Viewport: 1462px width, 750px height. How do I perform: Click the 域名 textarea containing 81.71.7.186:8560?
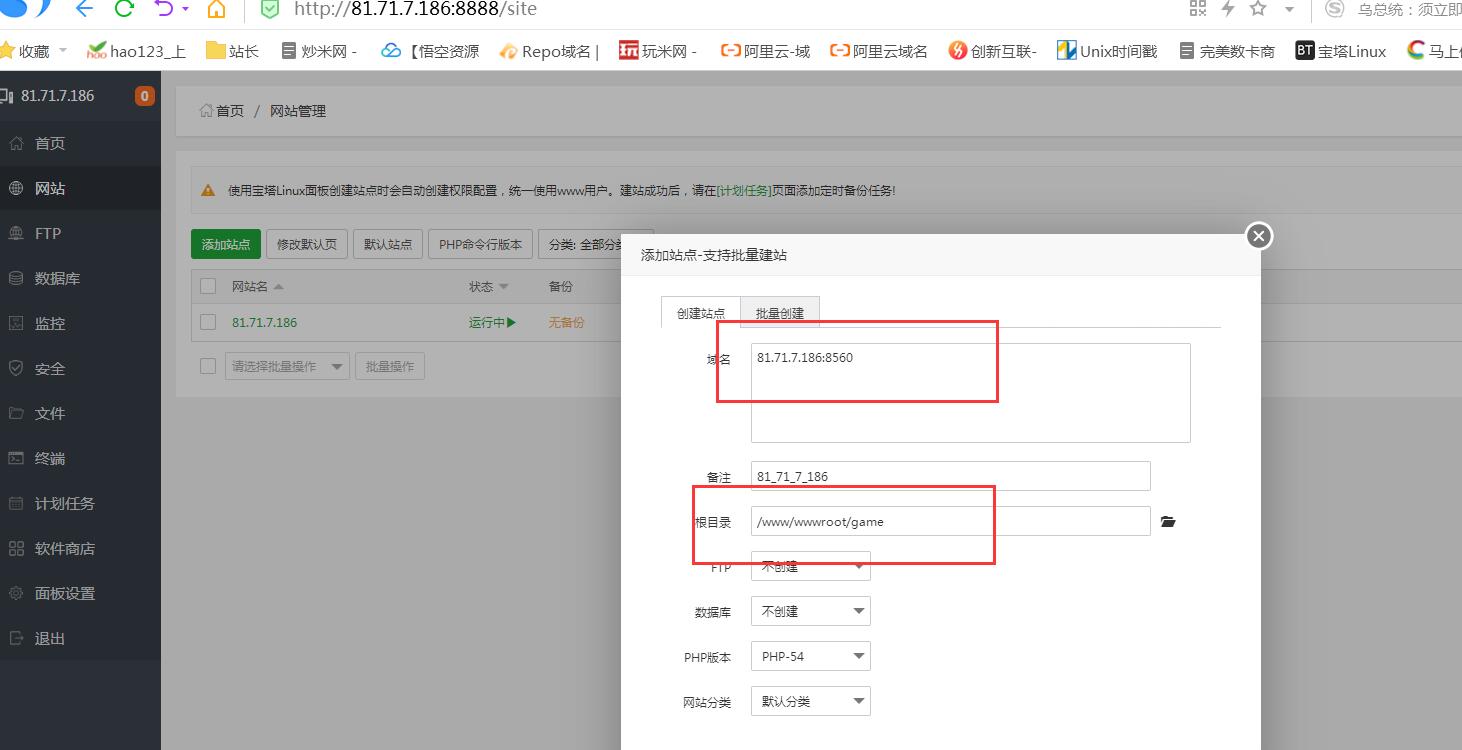(x=970, y=393)
